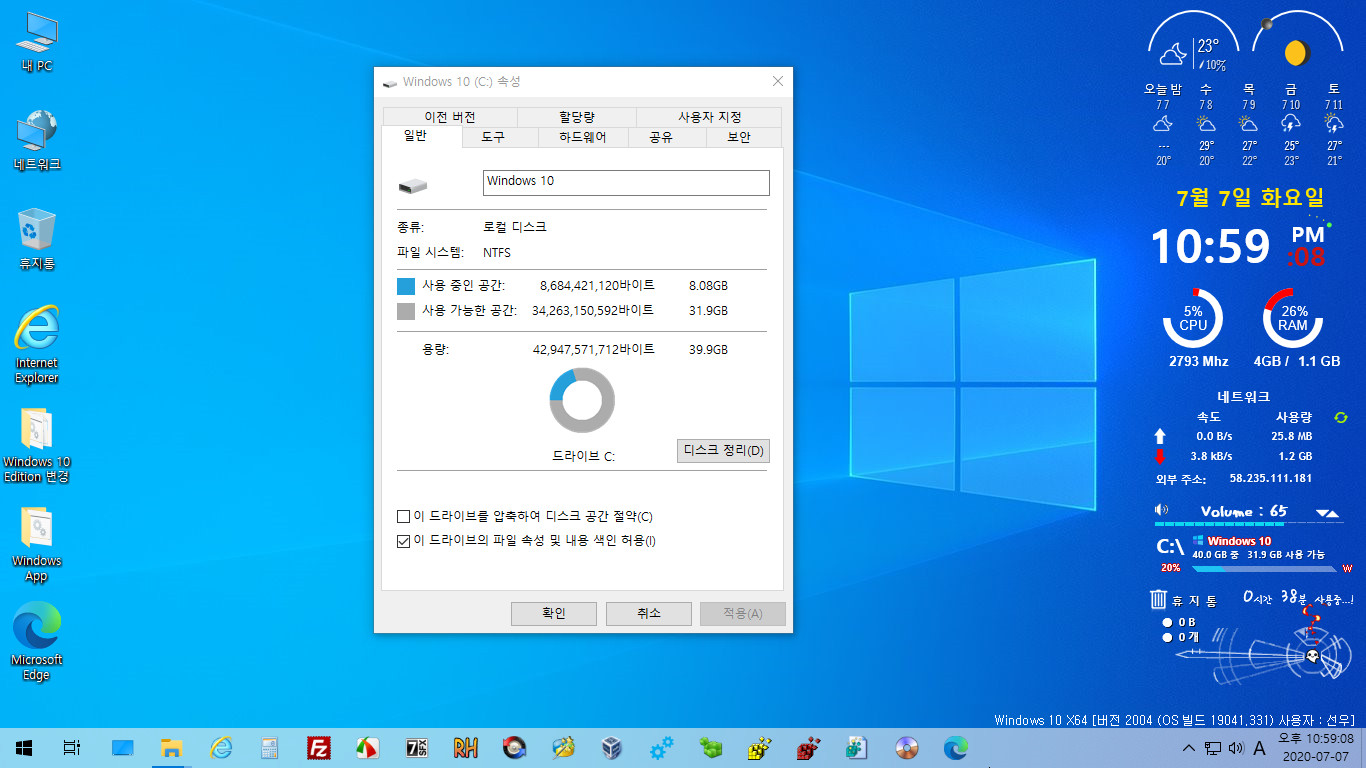The height and width of the screenshot is (768, 1366).
Task: Click the Volume level bar in widget
Action: [x=1247, y=523]
